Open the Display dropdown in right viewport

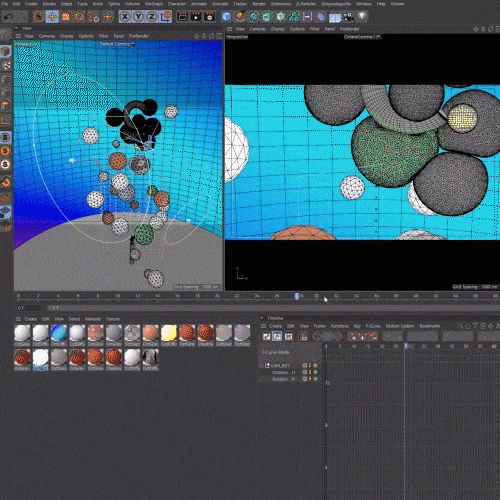click(x=278, y=29)
